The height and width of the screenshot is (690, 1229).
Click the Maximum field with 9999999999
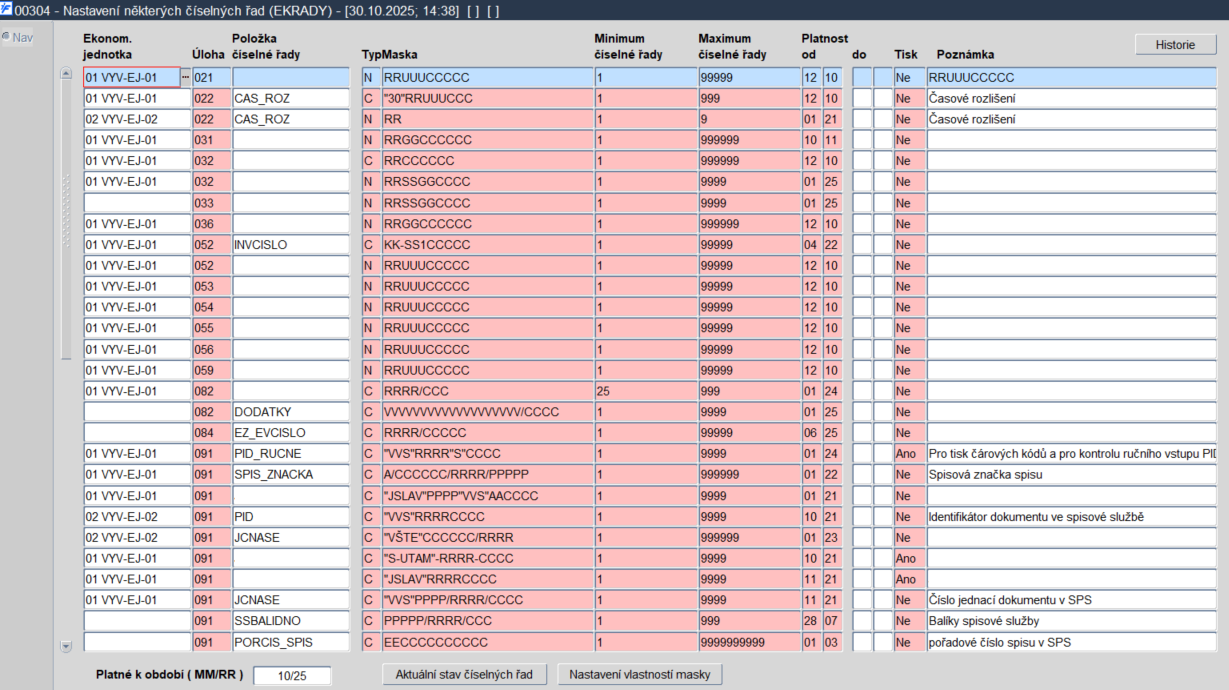click(749, 641)
